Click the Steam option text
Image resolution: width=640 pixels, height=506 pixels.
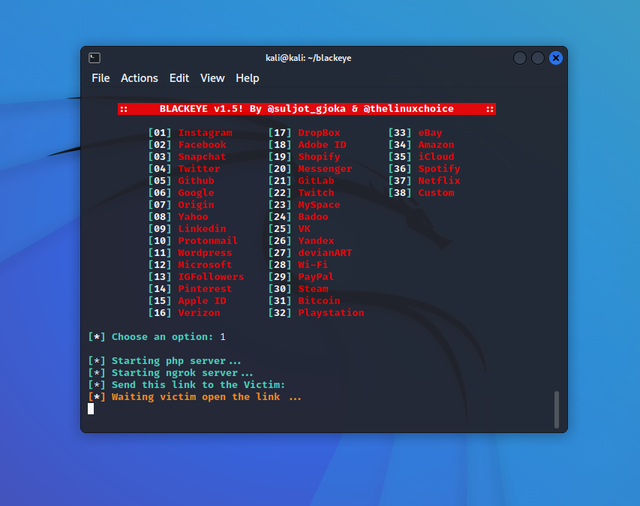313,289
